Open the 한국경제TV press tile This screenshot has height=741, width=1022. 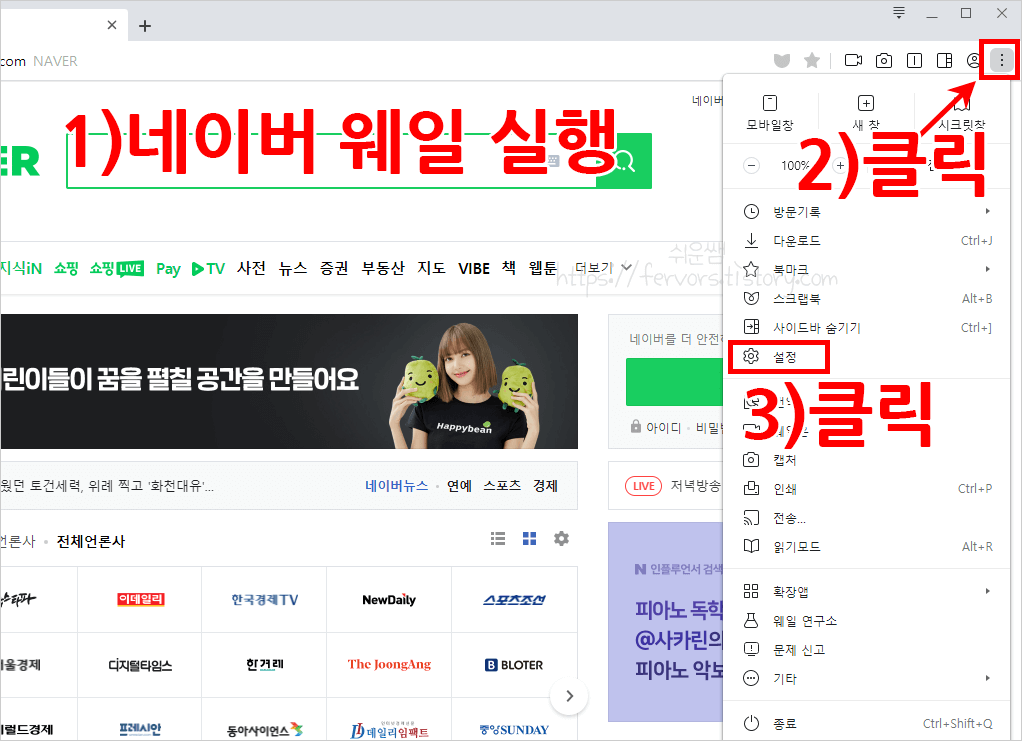[265, 600]
